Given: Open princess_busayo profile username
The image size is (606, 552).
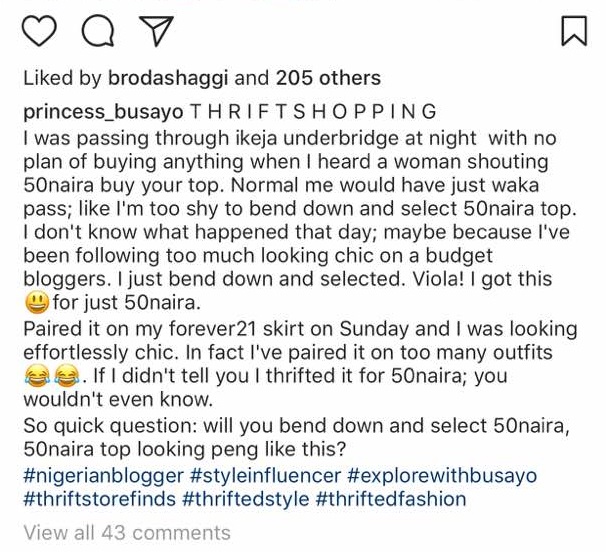Looking at the screenshot, I should click(102, 111).
